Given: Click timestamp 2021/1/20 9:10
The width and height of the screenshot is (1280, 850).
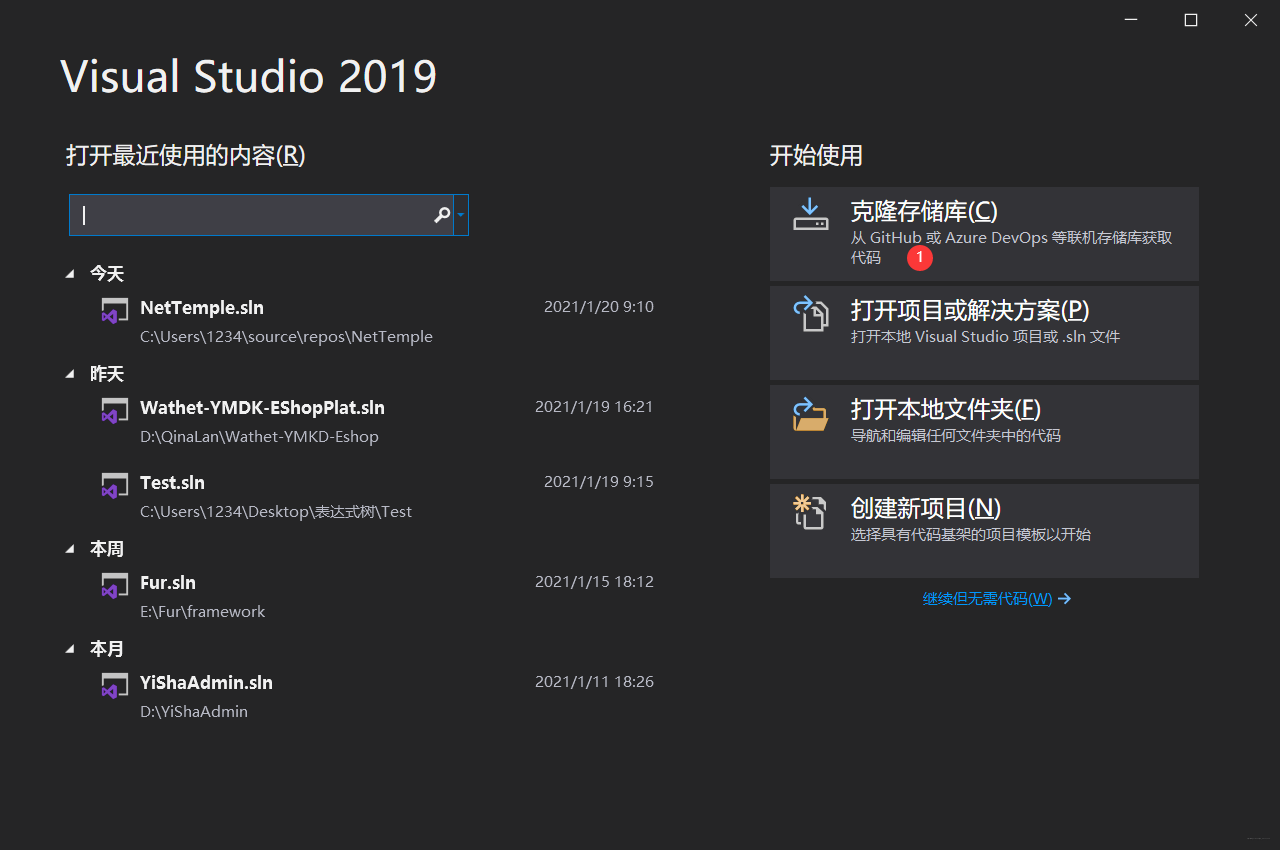Looking at the screenshot, I should pos(599,307).
